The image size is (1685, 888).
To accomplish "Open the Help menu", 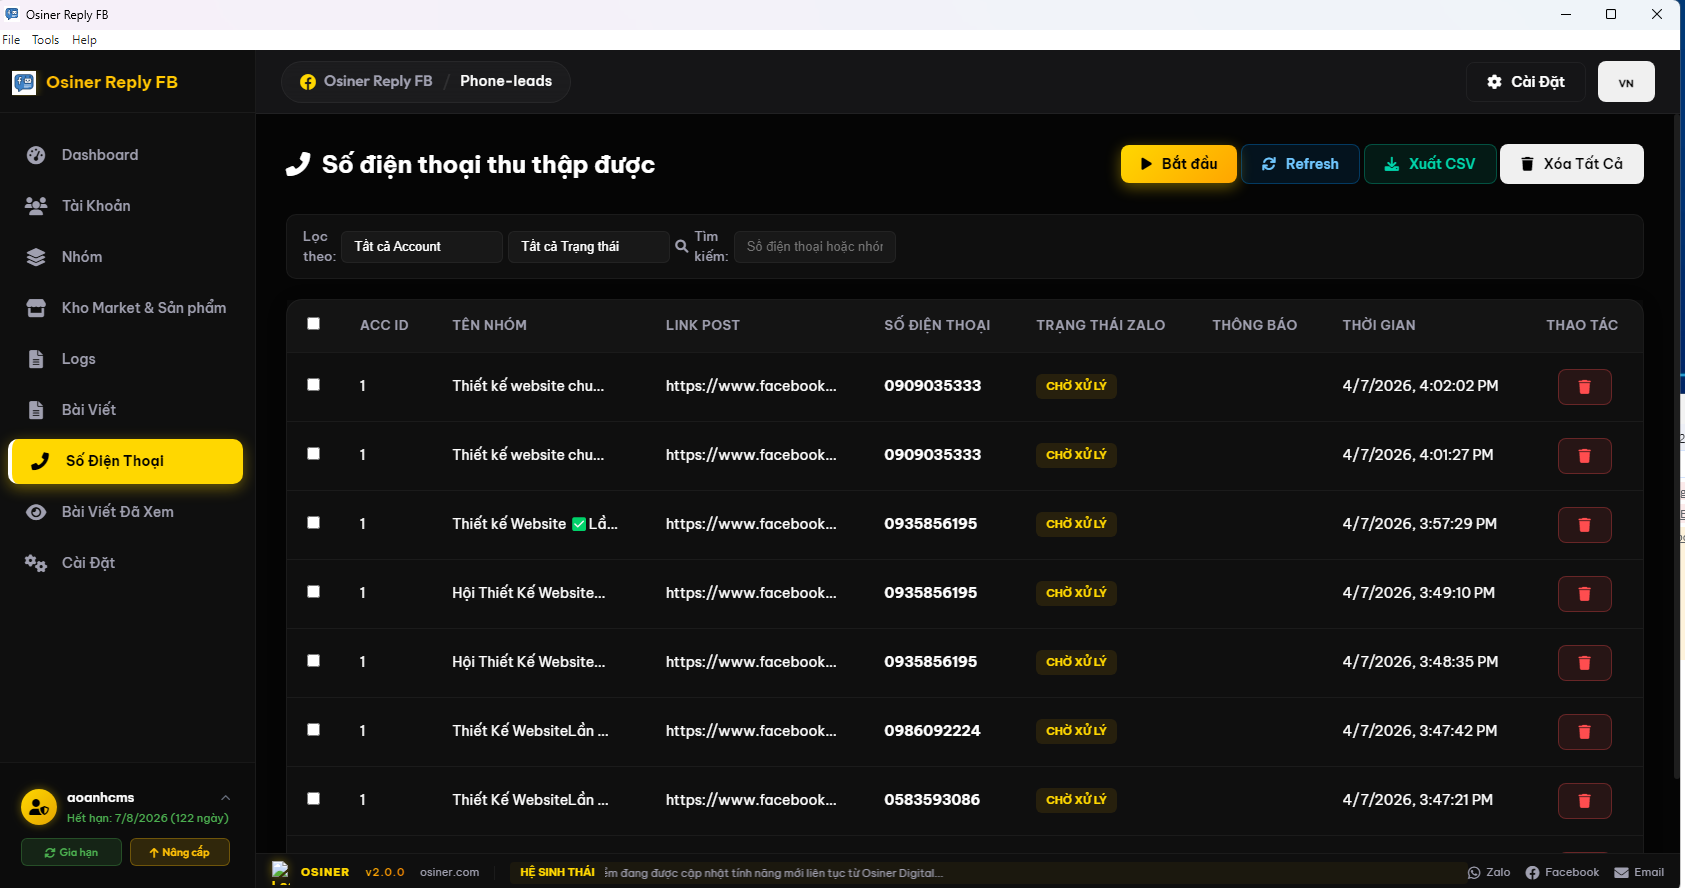I will pos(84,40).
